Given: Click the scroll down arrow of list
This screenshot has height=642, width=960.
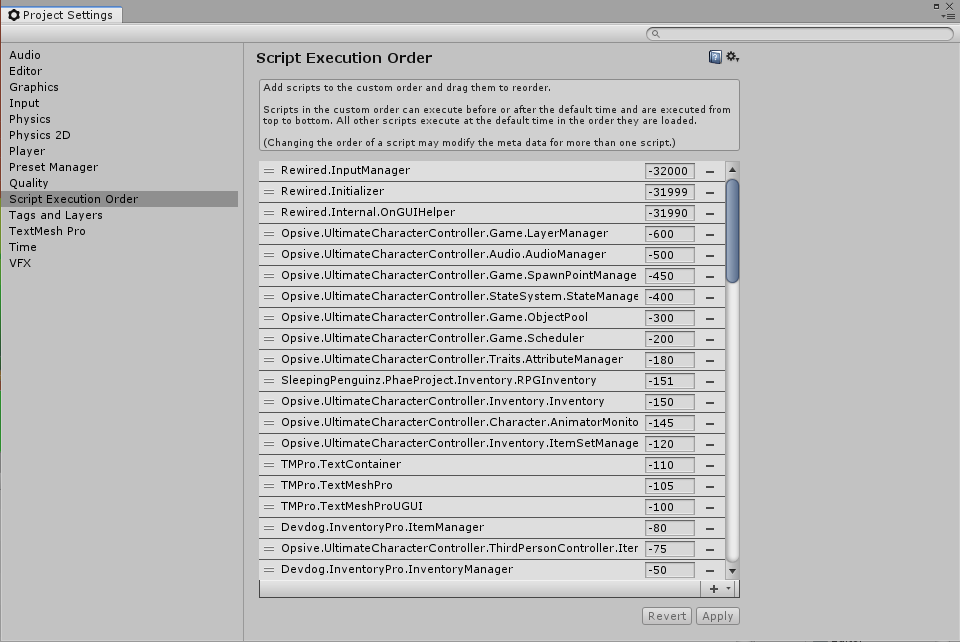Looking at the screenshot, I should pyautogui.click(x=732, y=570).
